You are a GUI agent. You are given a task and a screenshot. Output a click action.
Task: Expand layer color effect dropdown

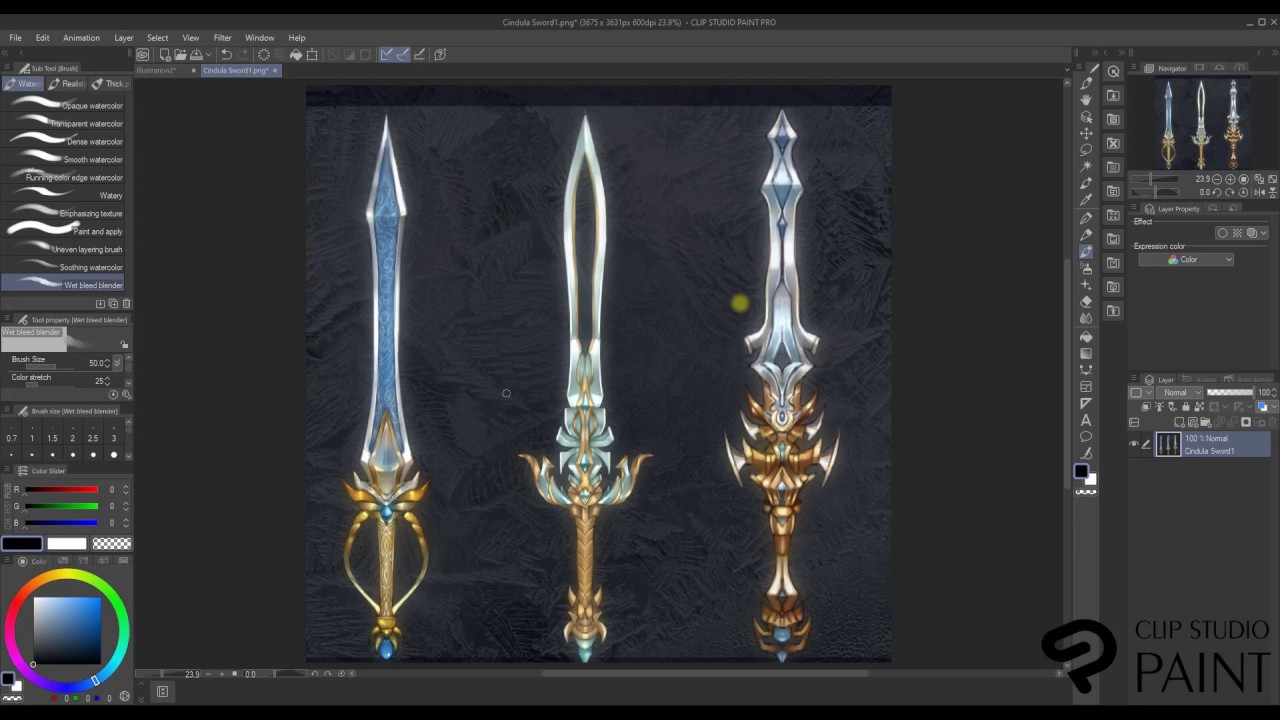point(1263,233)
